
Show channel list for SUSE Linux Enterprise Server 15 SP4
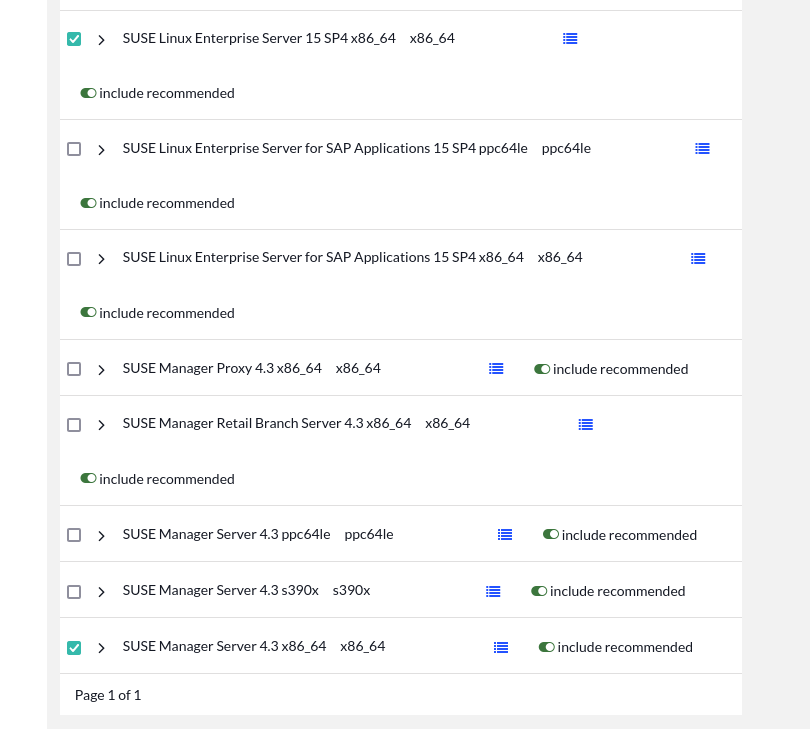pos(570,39)
